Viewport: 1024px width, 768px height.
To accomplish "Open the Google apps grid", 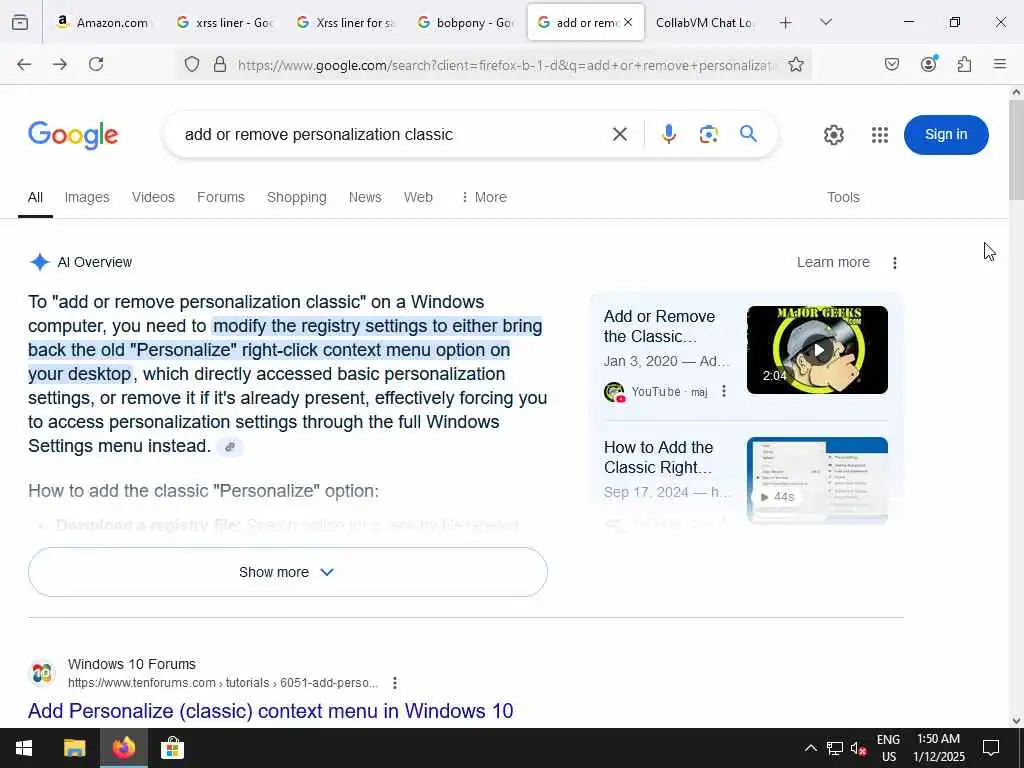I will click(880, 135).
